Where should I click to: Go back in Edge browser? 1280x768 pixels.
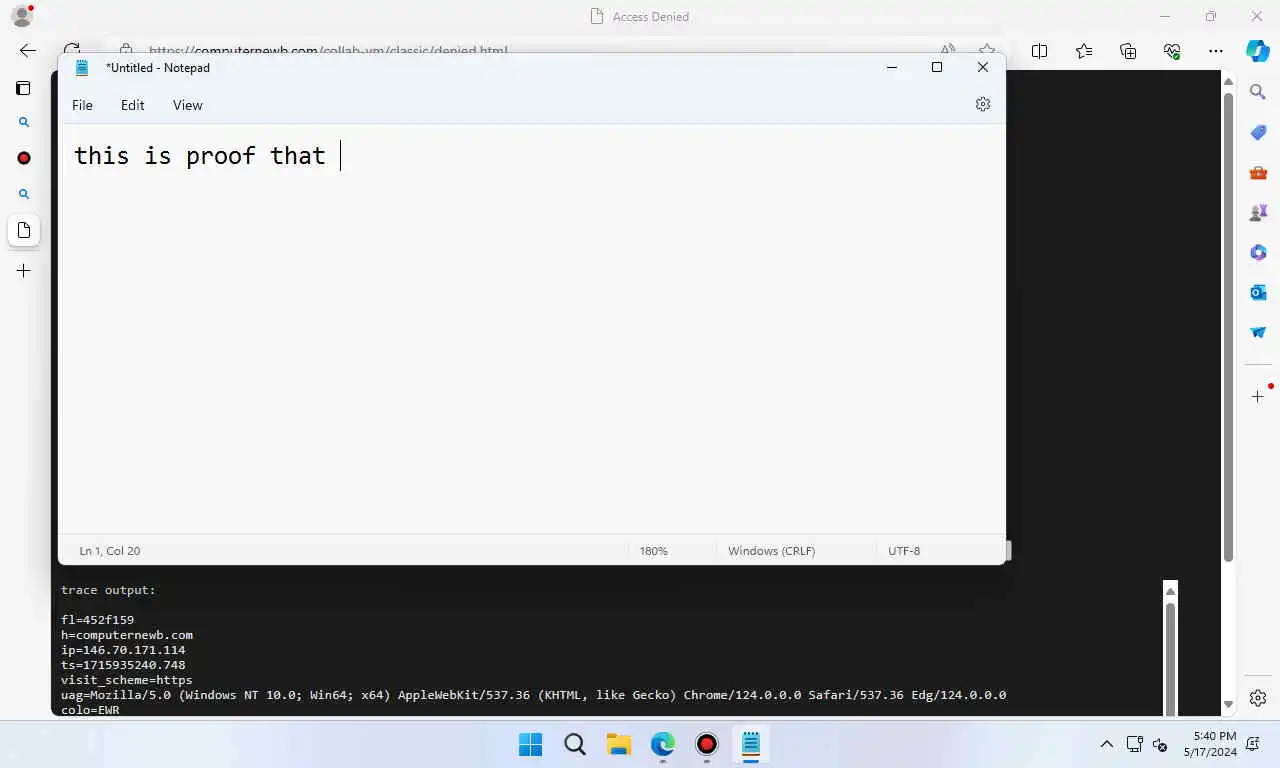point(28,50)
